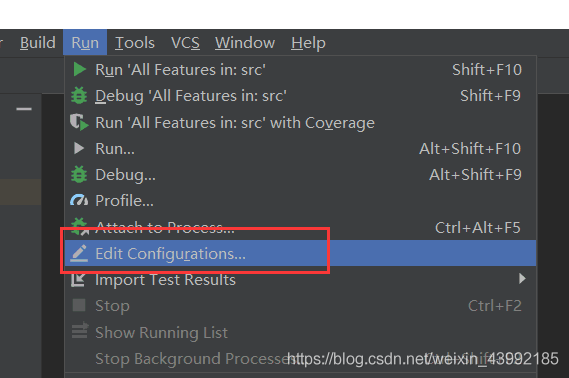Click the Profile speedometer icon
The width and height of the screenshot is (569, 378).
[x=79, y=201]
